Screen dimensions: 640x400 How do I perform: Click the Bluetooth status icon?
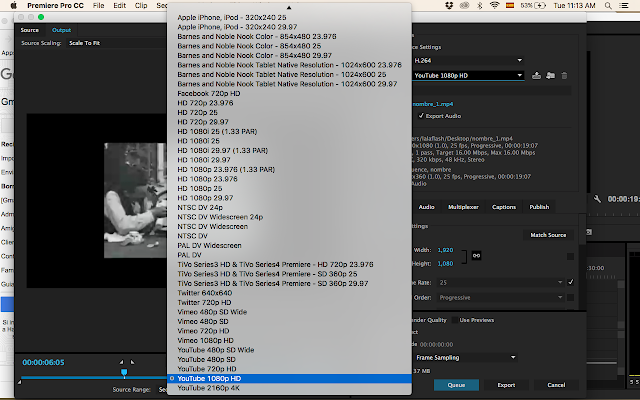point(480,5)
